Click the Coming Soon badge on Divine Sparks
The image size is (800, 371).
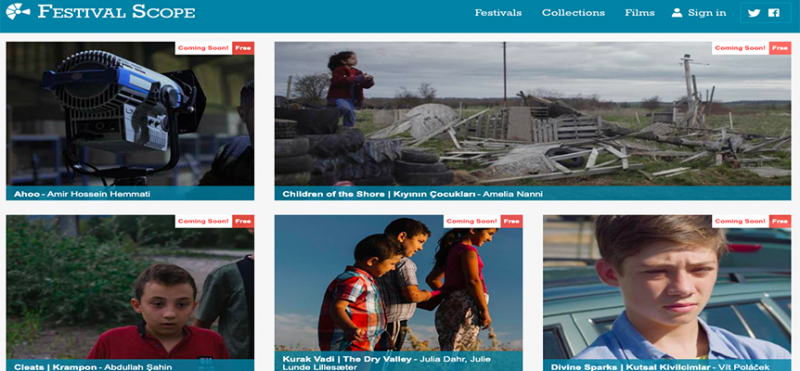(740, 221)
